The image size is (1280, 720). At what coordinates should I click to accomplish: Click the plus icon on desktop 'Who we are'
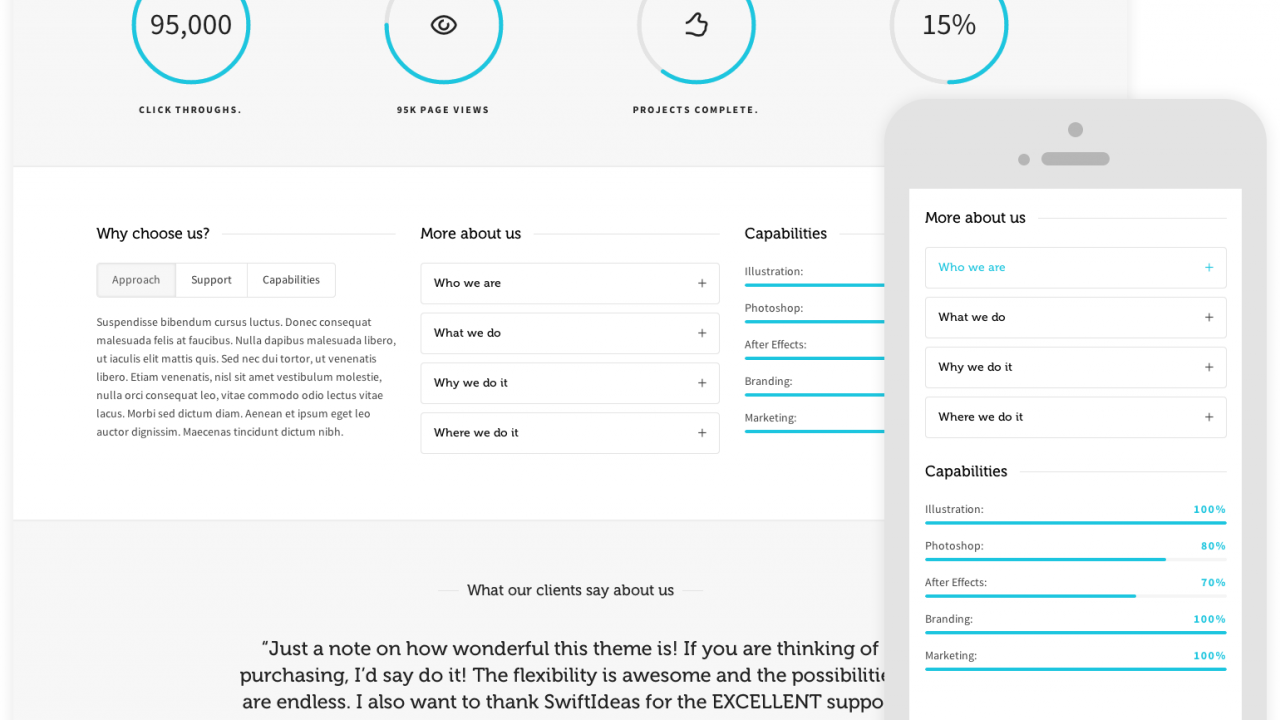(x=702, y=283)
